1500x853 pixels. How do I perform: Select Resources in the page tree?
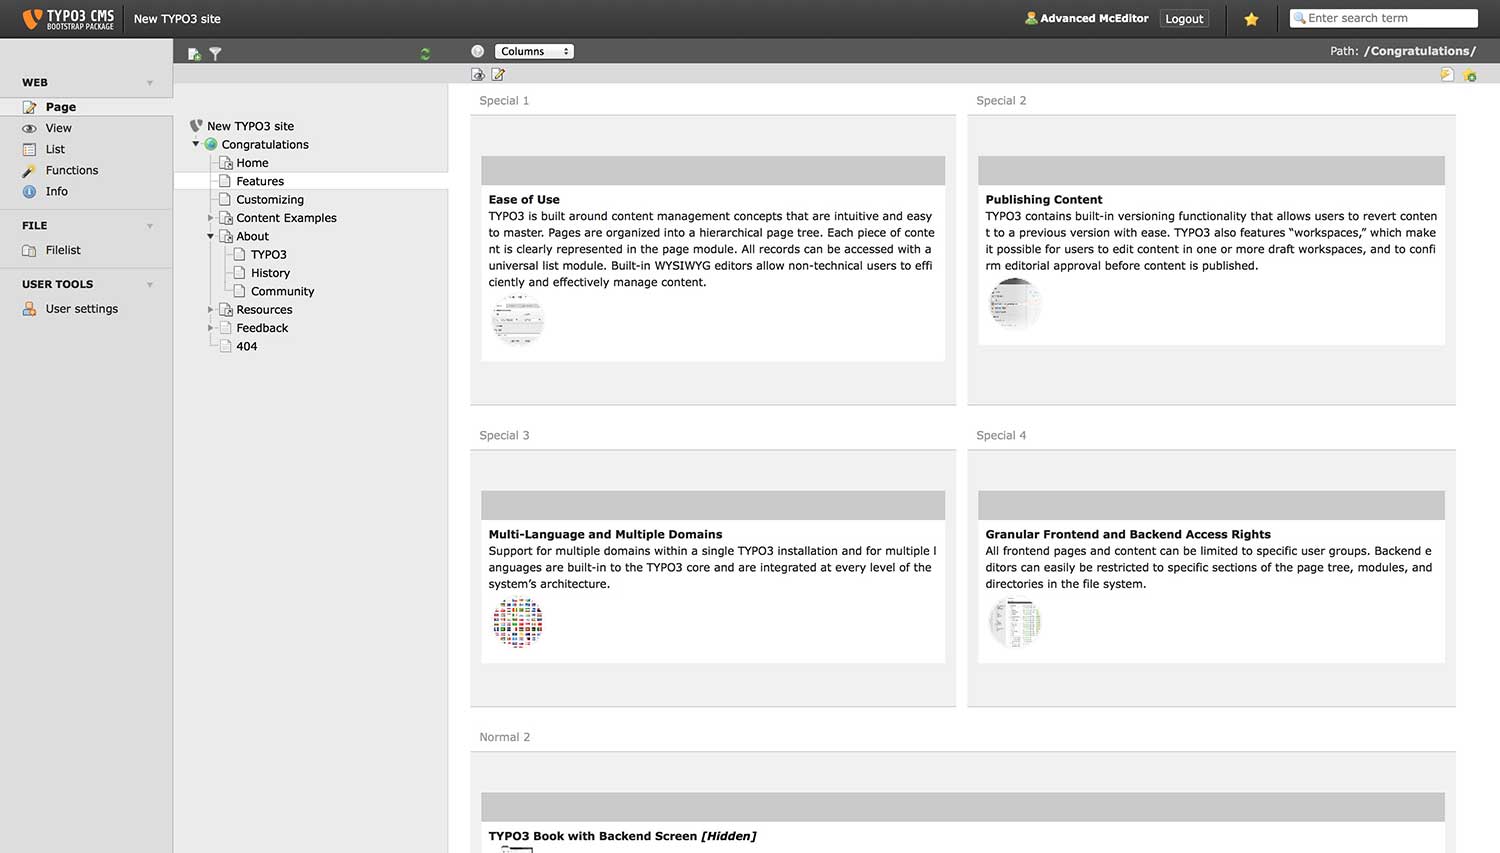[264, 310]
